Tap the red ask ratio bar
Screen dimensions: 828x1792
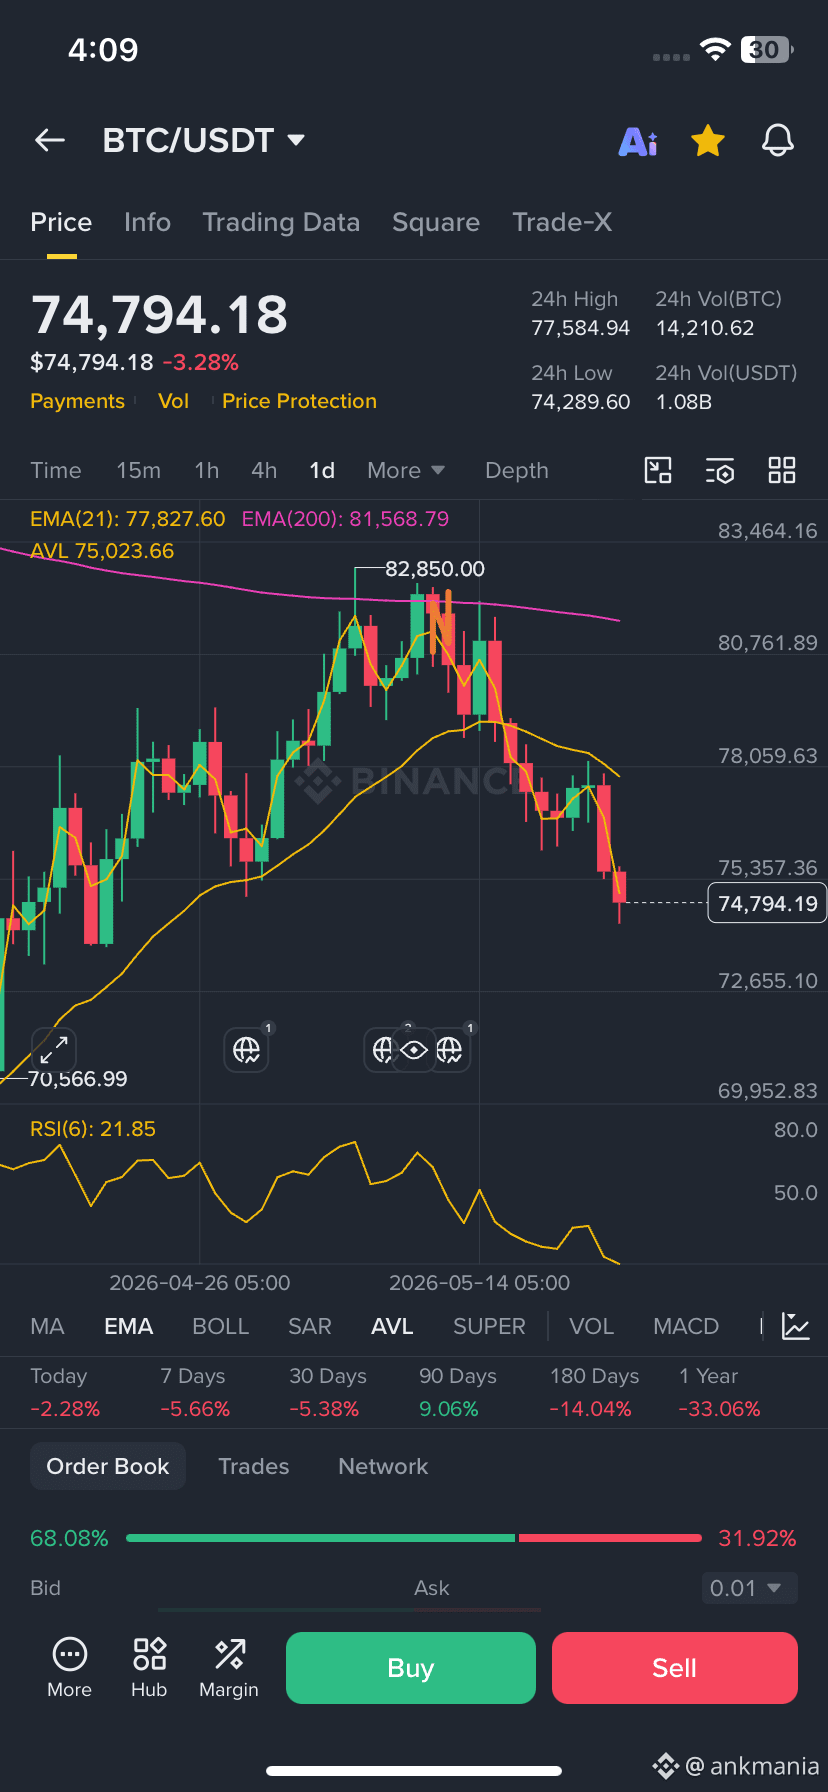coord(610,1538)
